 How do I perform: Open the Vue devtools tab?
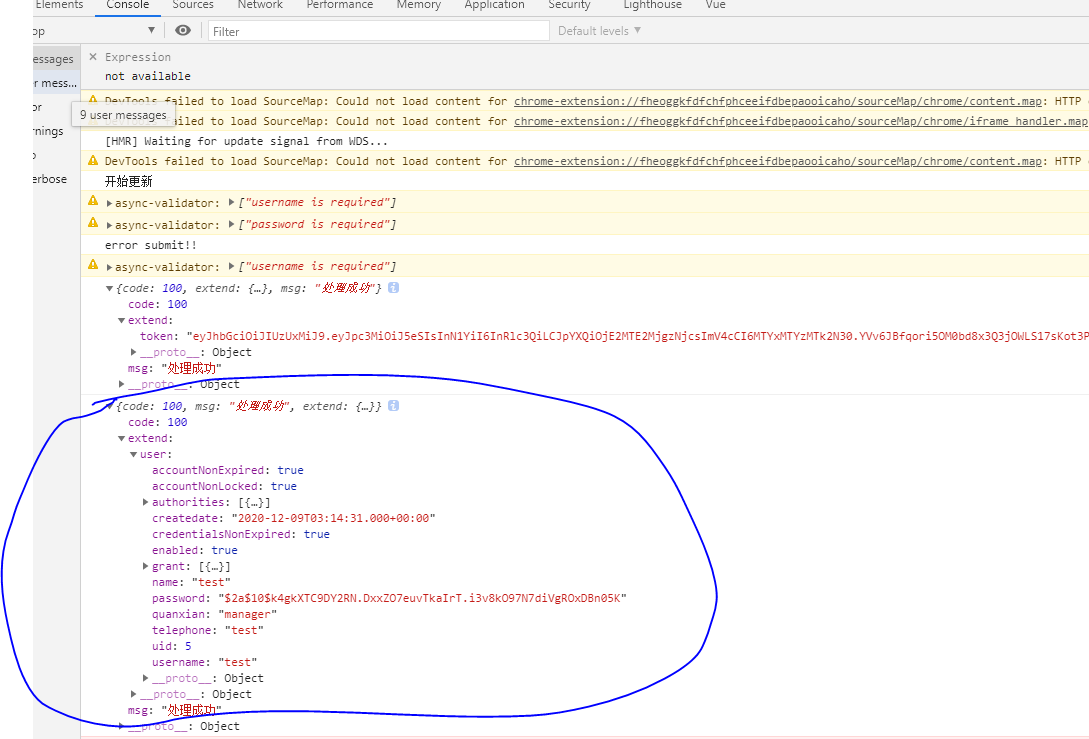tap(715, 5)
